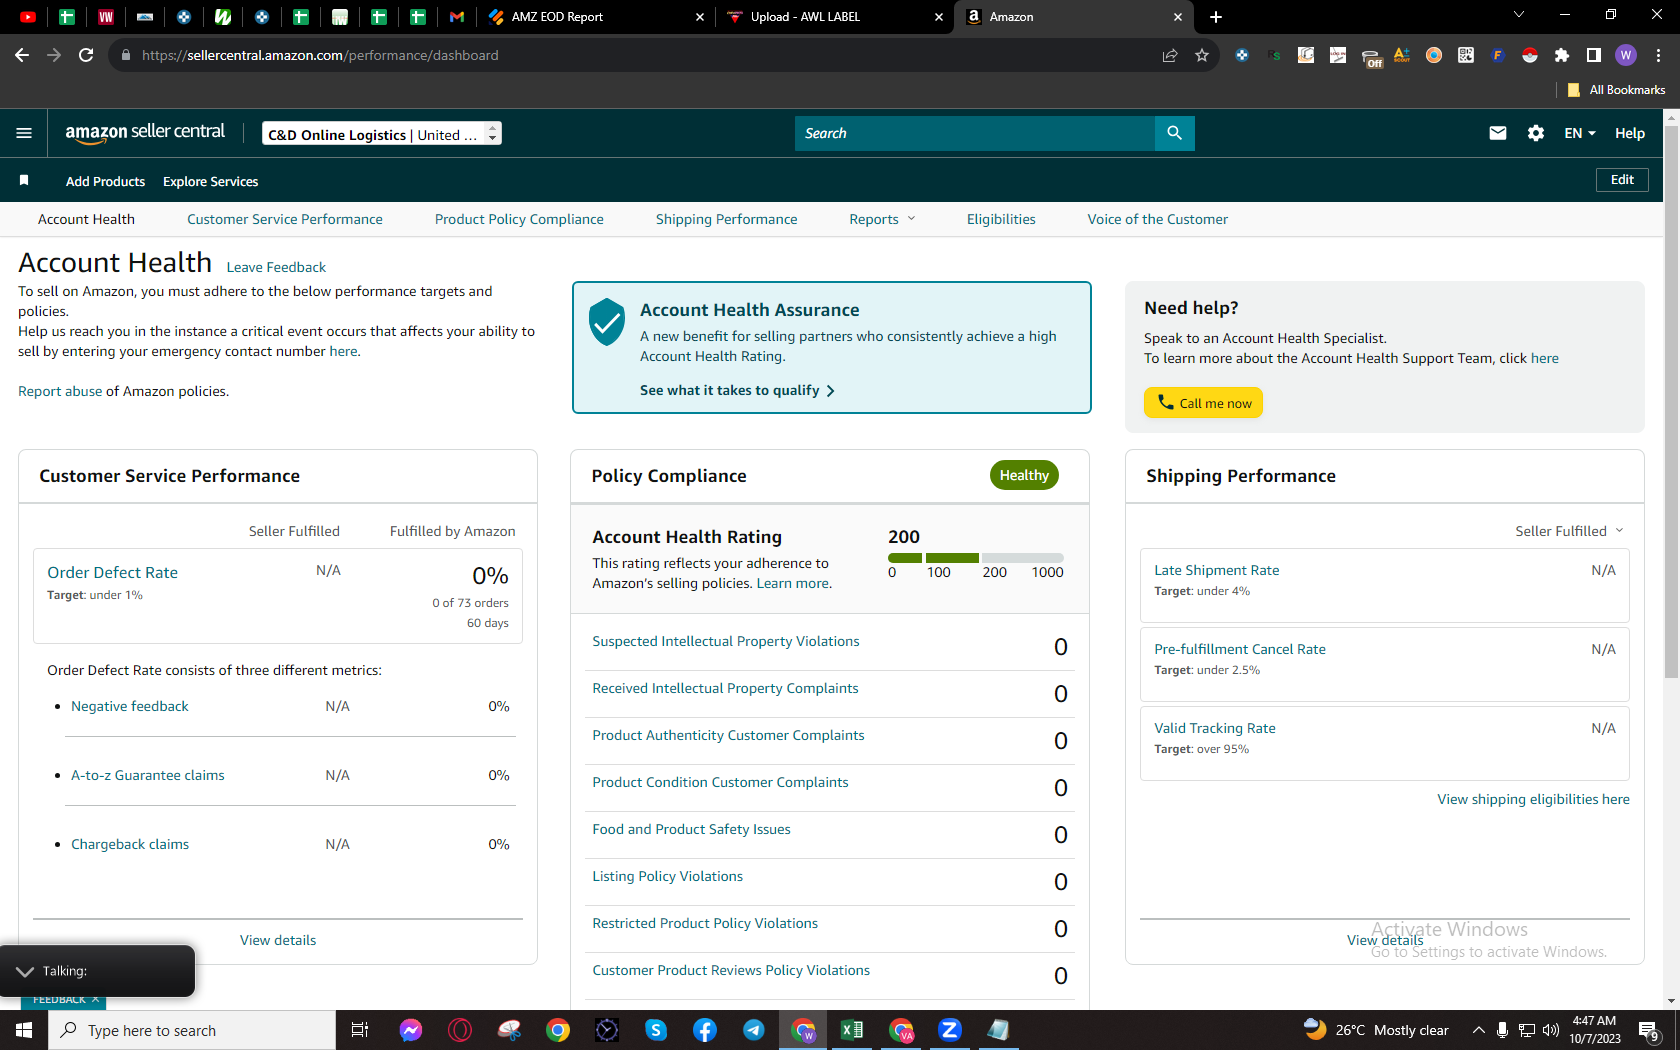Open the C&D Online Logistics account switcher

coord(381,134)
